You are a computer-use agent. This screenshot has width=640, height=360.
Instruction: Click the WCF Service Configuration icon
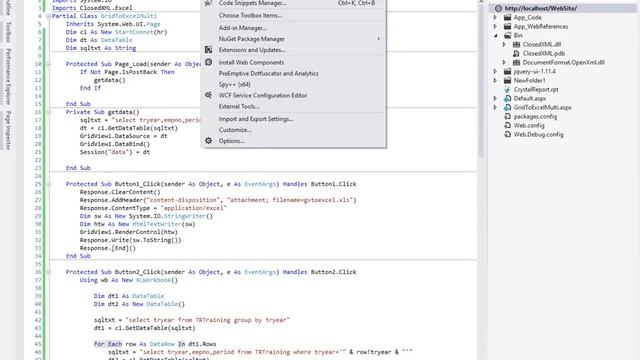tap(209, 95)
